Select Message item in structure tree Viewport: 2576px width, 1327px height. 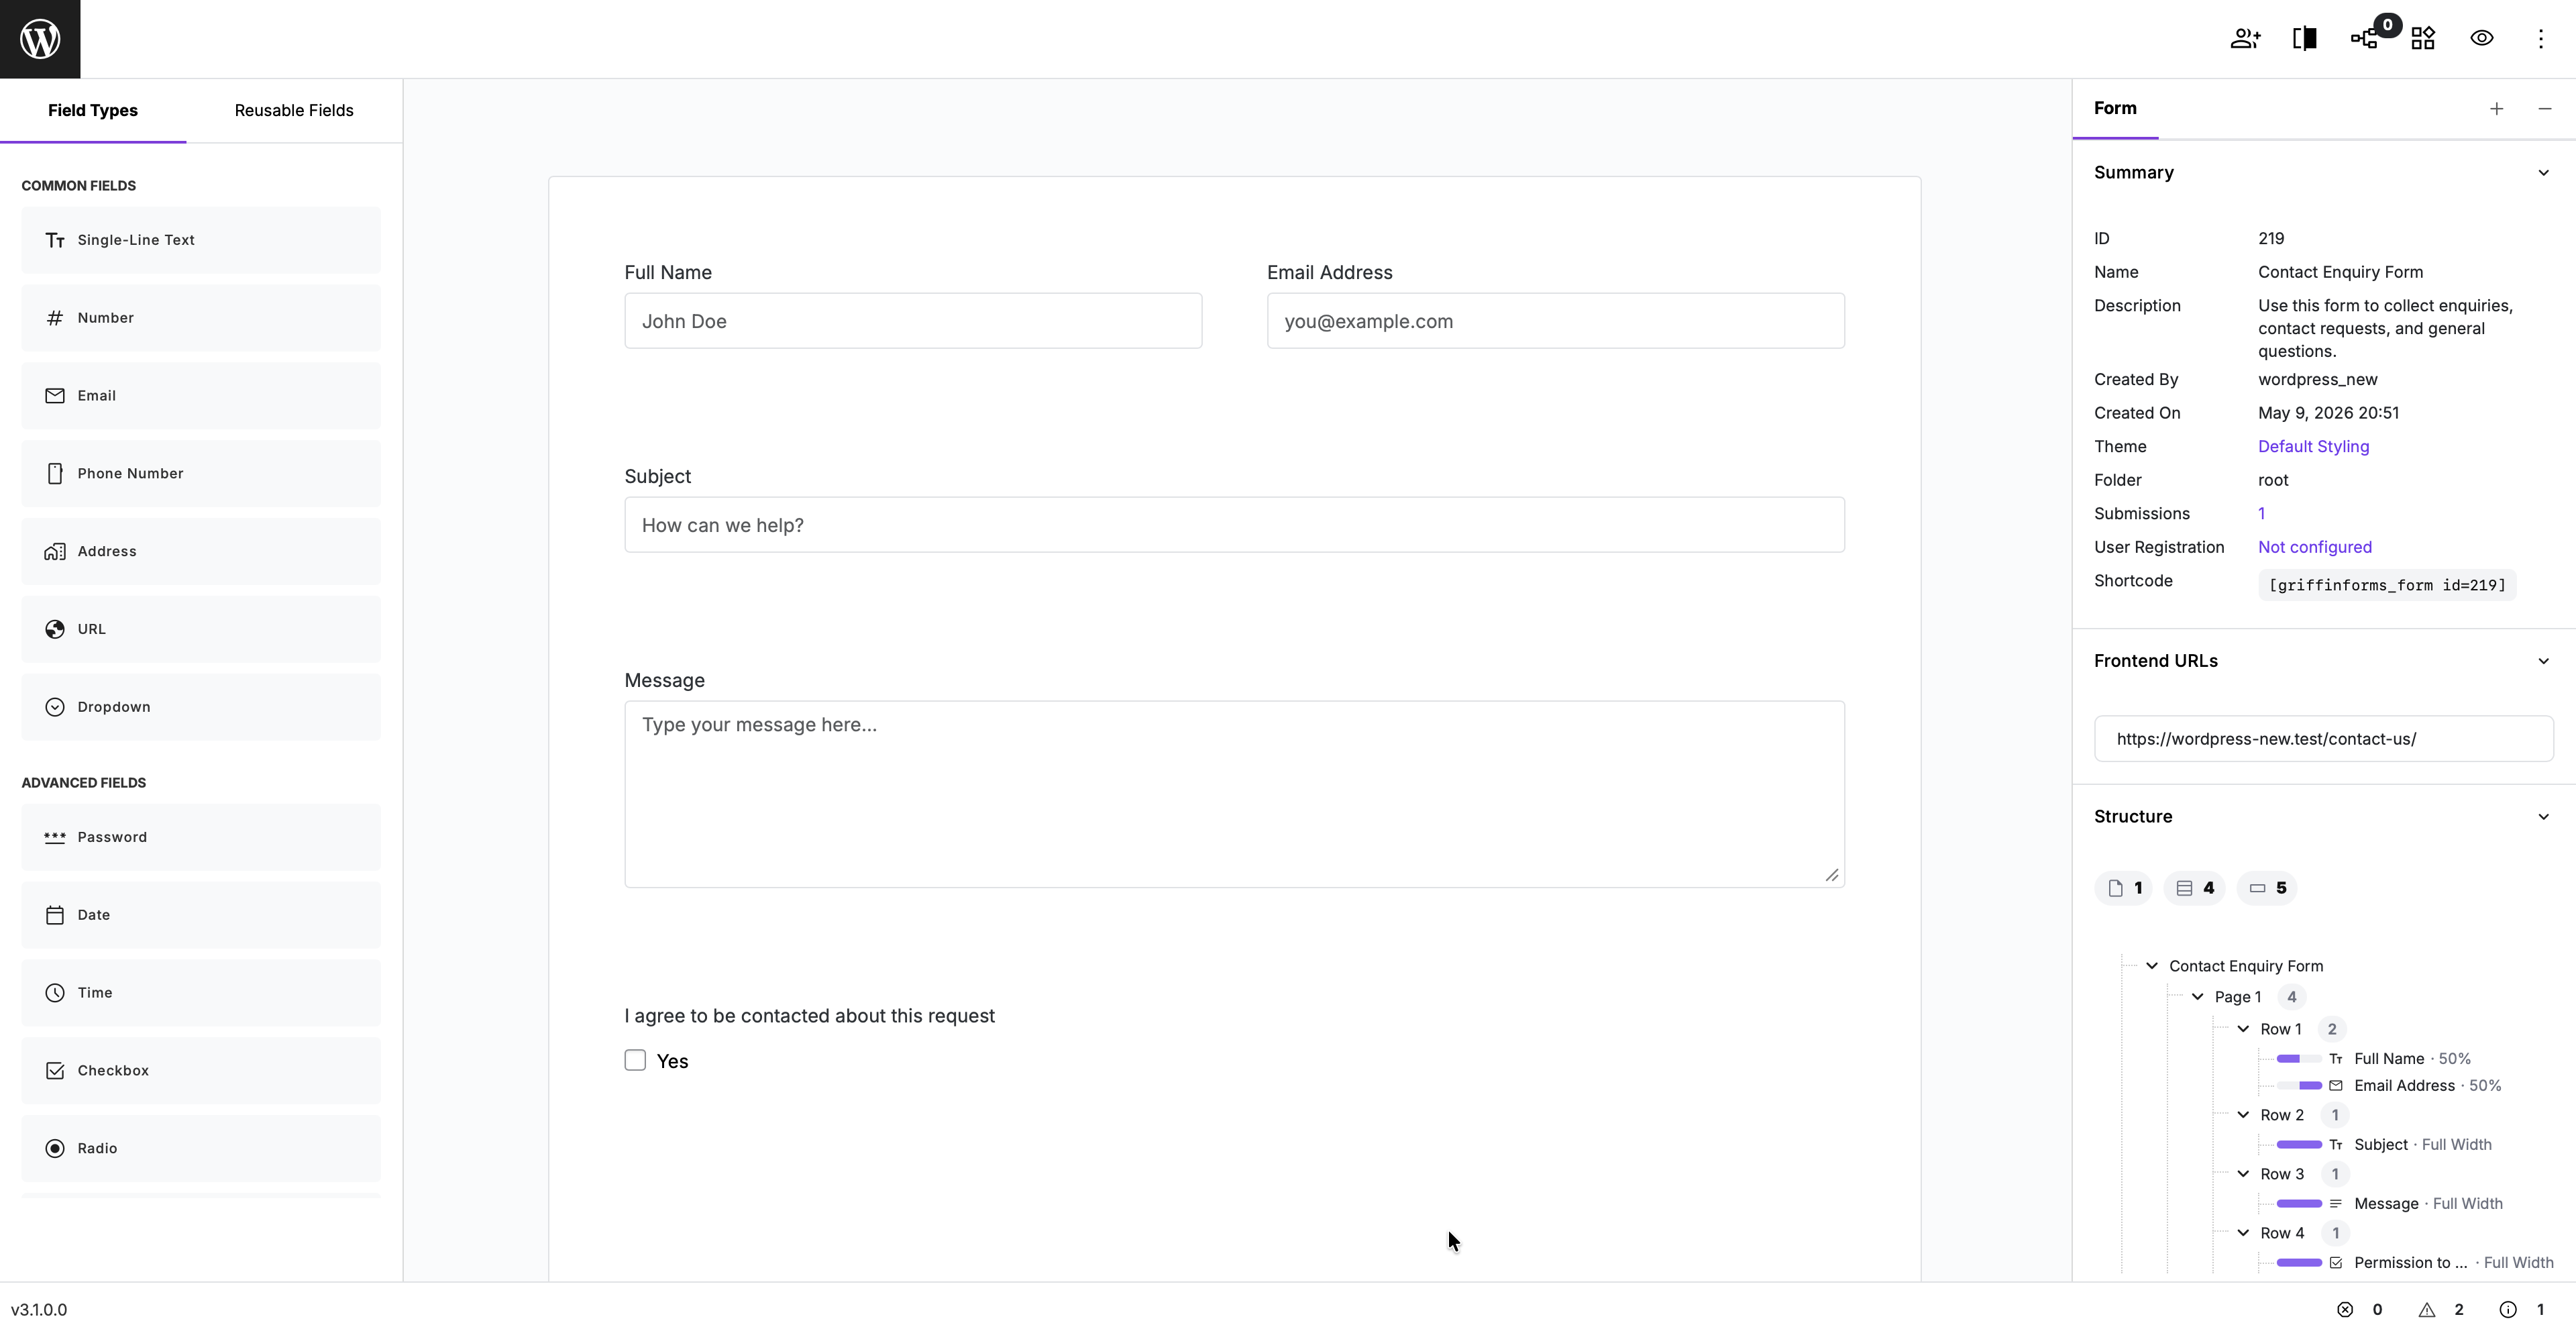point(2386,1204)
